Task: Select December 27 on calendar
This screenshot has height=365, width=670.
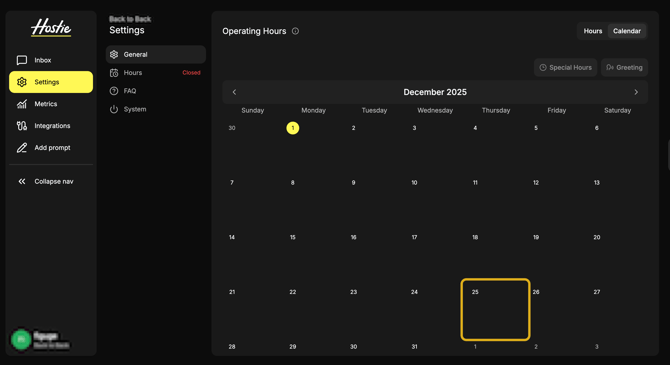Action: [597, 292]
